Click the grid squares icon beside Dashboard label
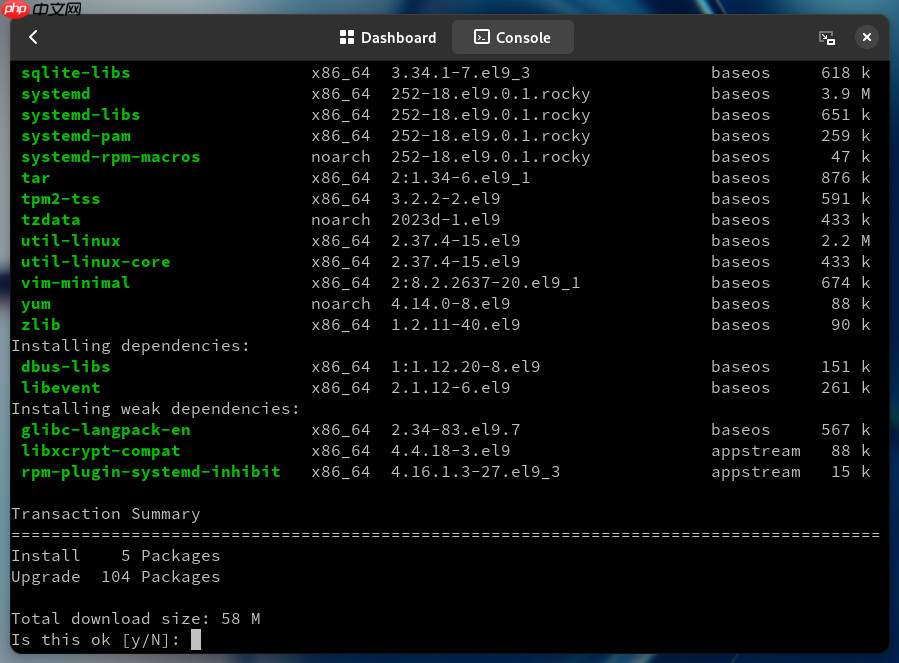Screen dimensions: 899x663 coord(349,37)
